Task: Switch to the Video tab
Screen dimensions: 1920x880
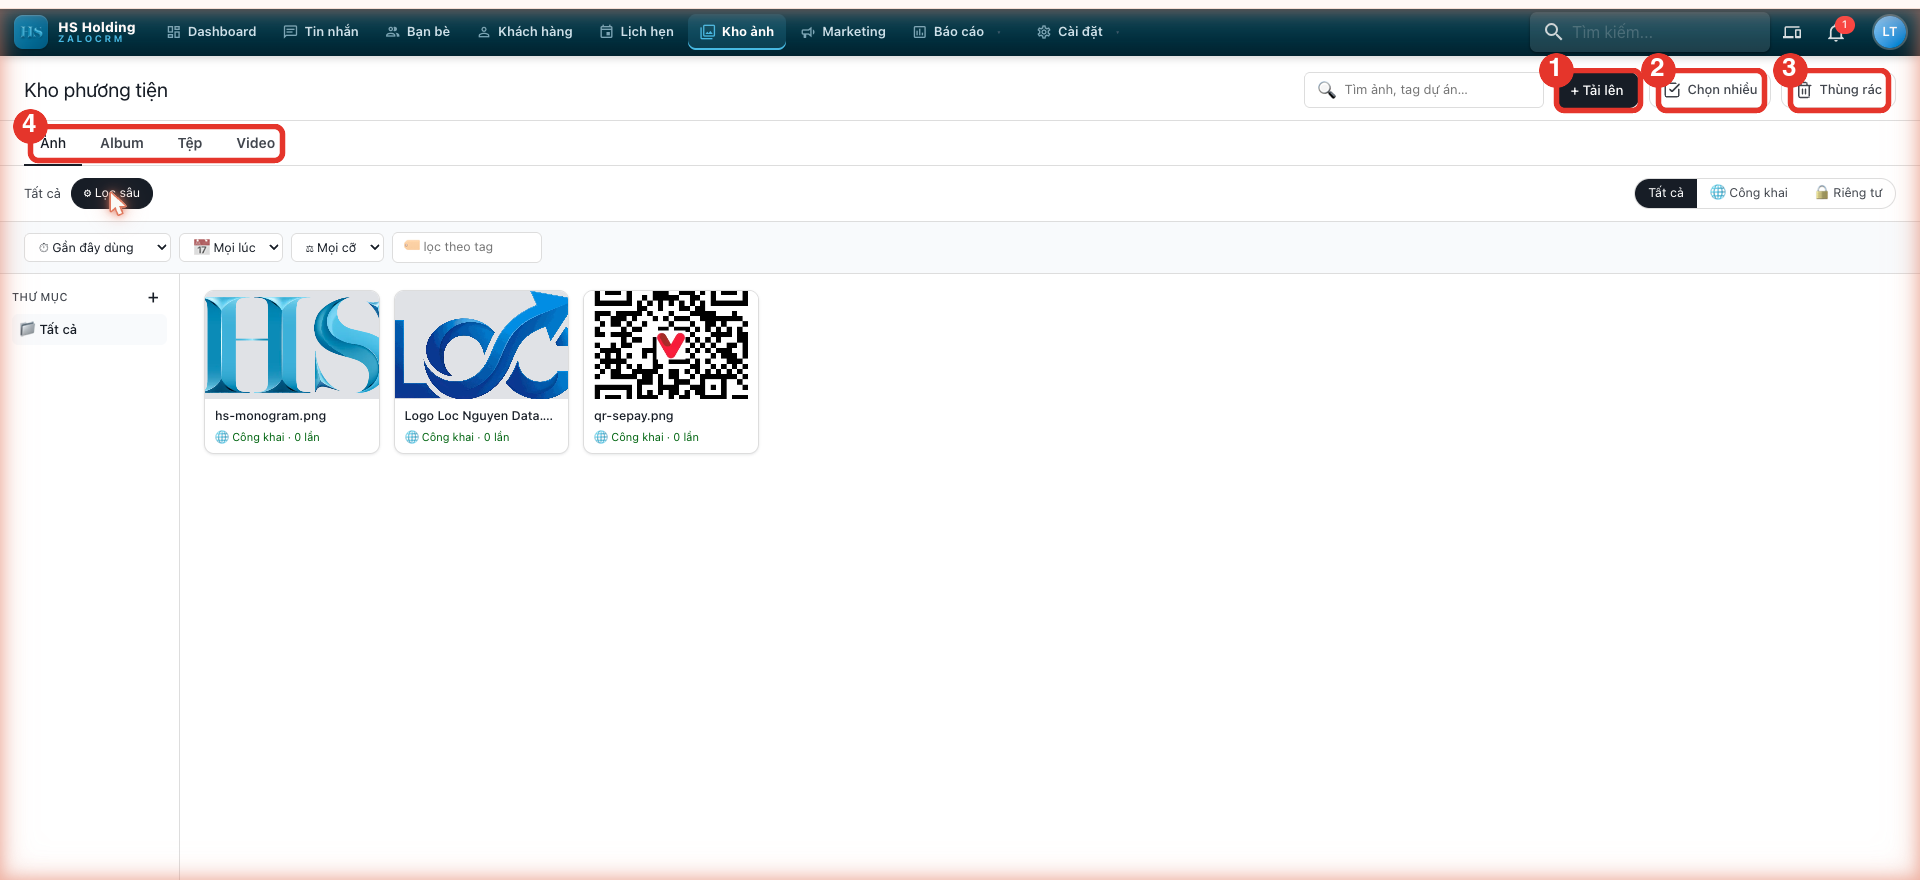Action: (256, 143)
